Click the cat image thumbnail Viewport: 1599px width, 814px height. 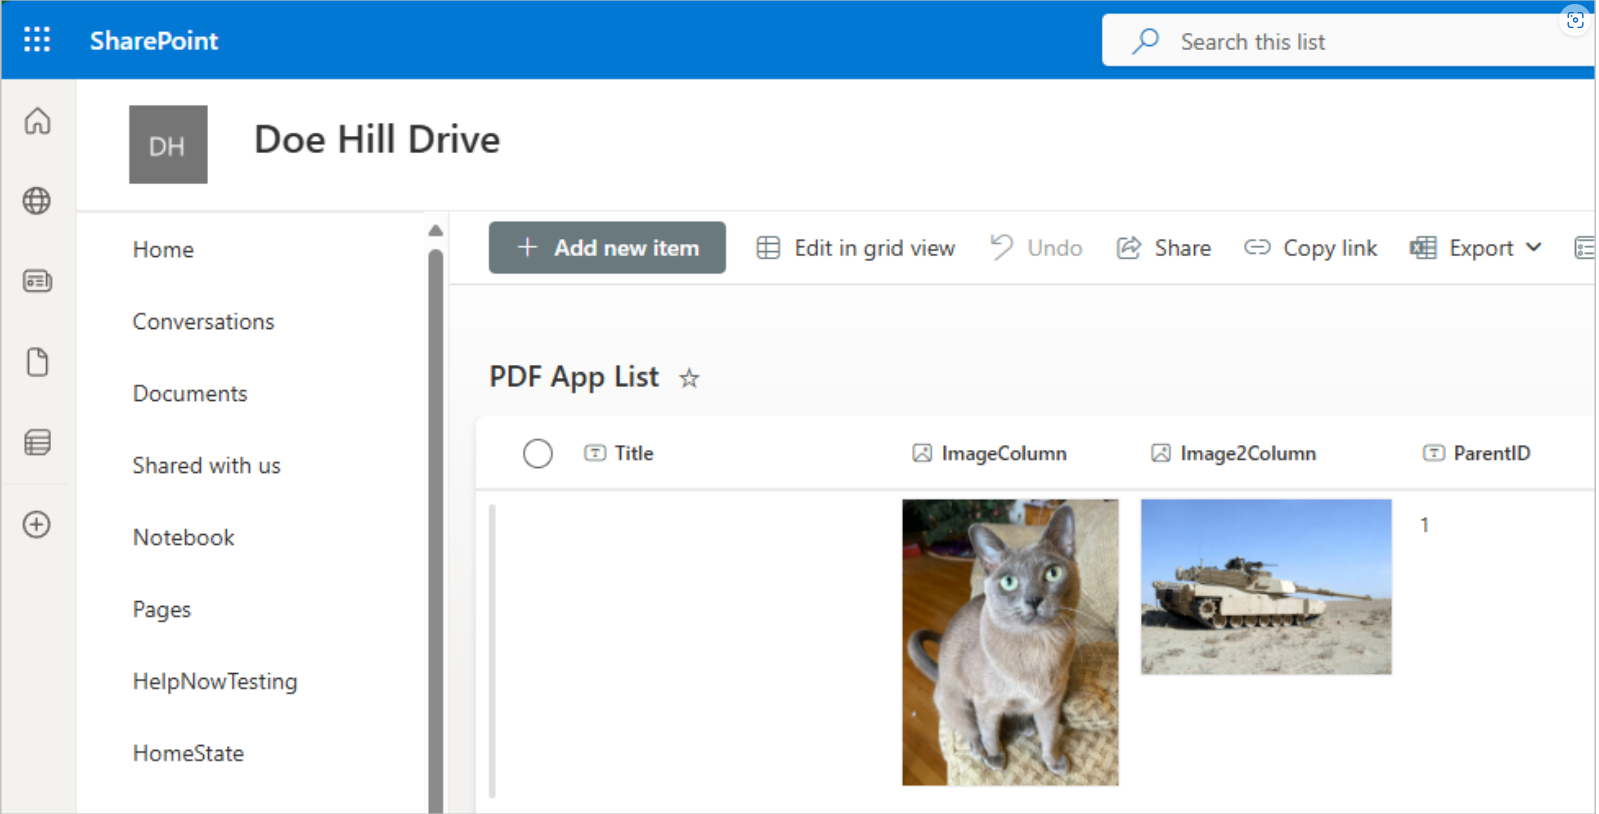coord(1010,642)
